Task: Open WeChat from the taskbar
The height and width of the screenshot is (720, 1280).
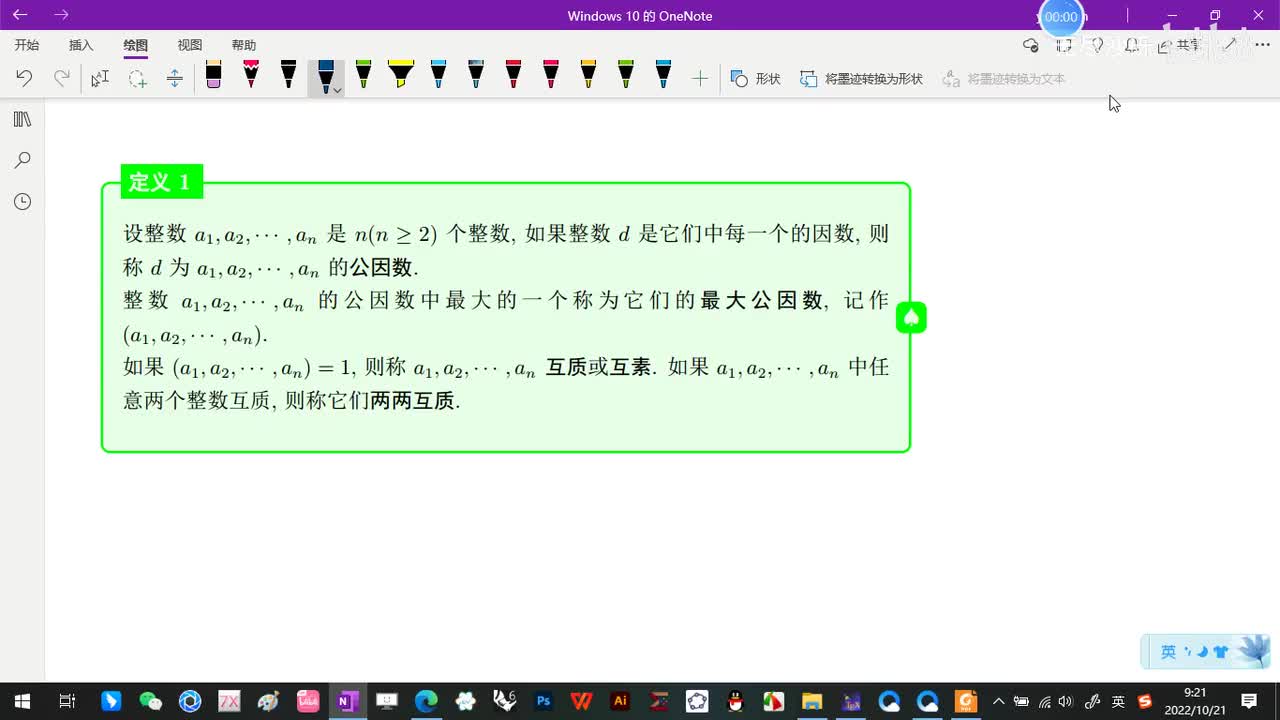Action: pyautogui.click(x=150, y=701)
